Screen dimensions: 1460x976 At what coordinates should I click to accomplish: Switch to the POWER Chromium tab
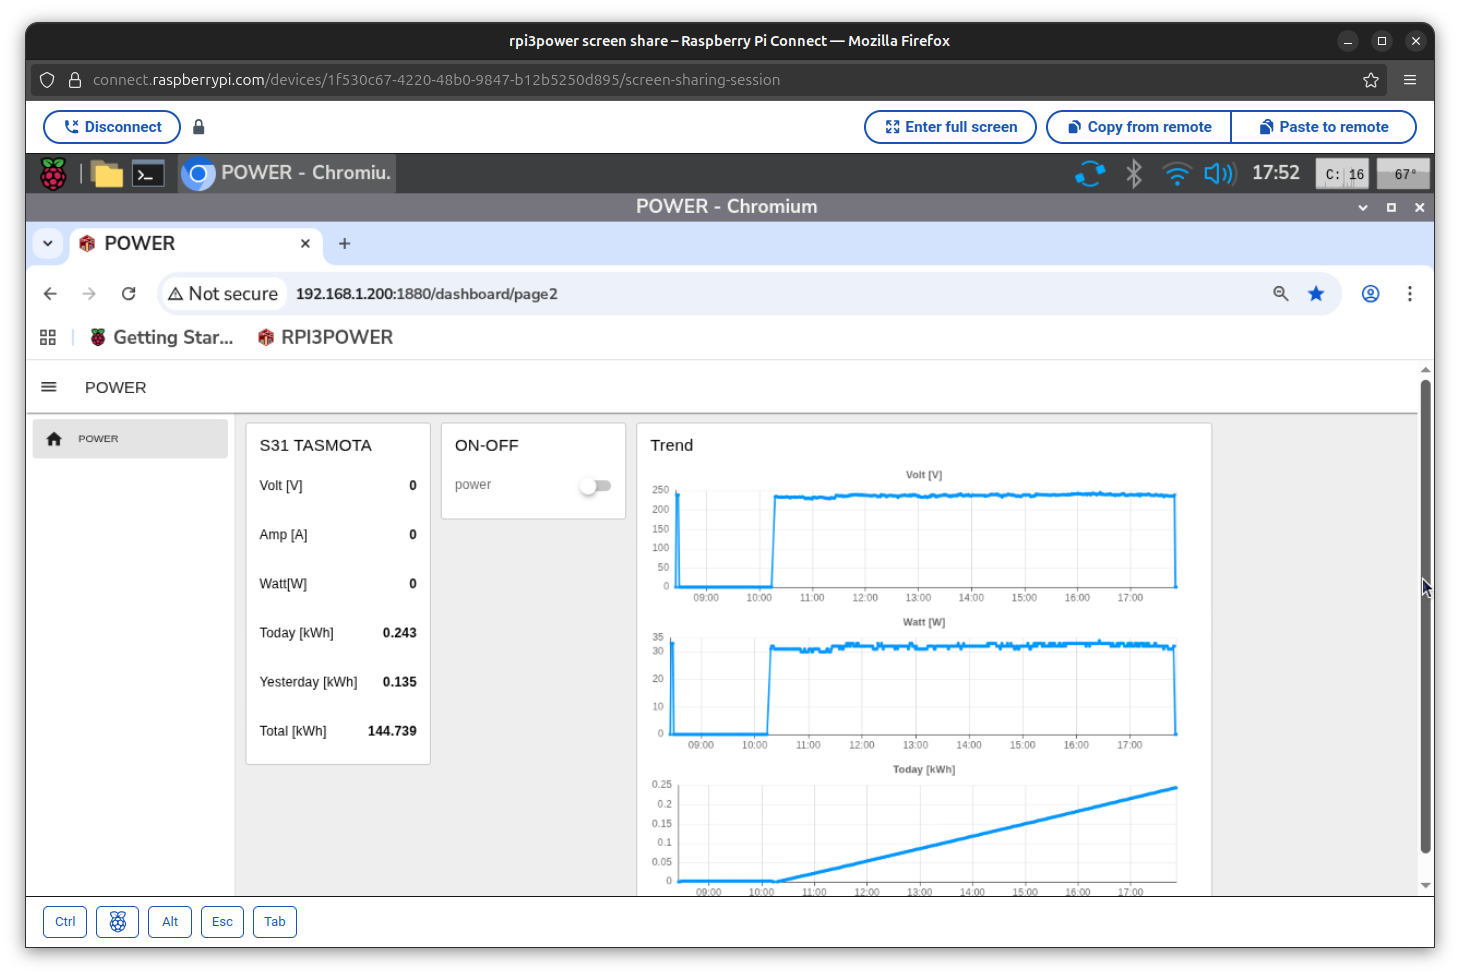pyautogui.click(x=190, y=244)
